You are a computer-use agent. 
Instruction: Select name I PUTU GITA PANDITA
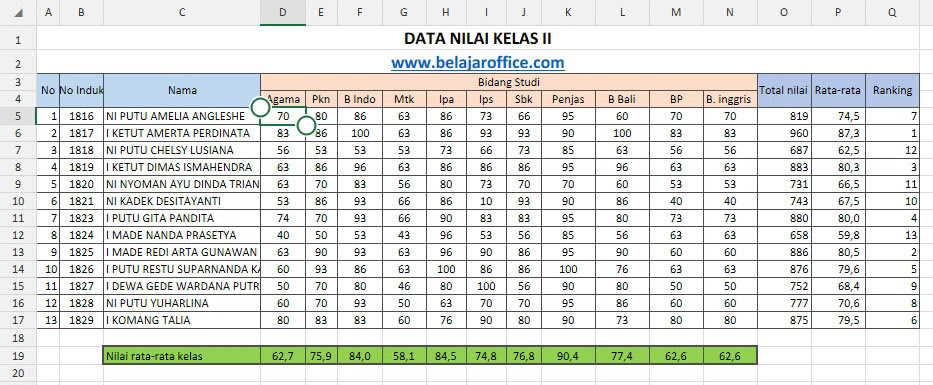coord(181,218)
